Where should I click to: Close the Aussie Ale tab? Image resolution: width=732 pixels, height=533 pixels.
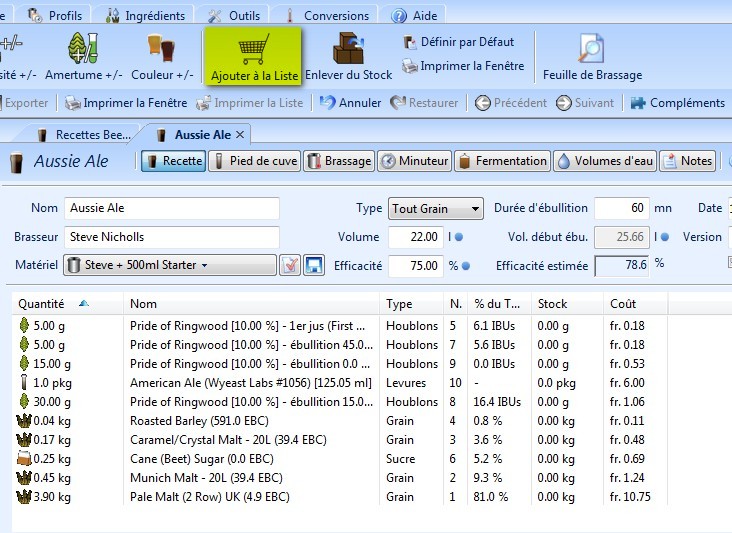[x=240, y=135]
